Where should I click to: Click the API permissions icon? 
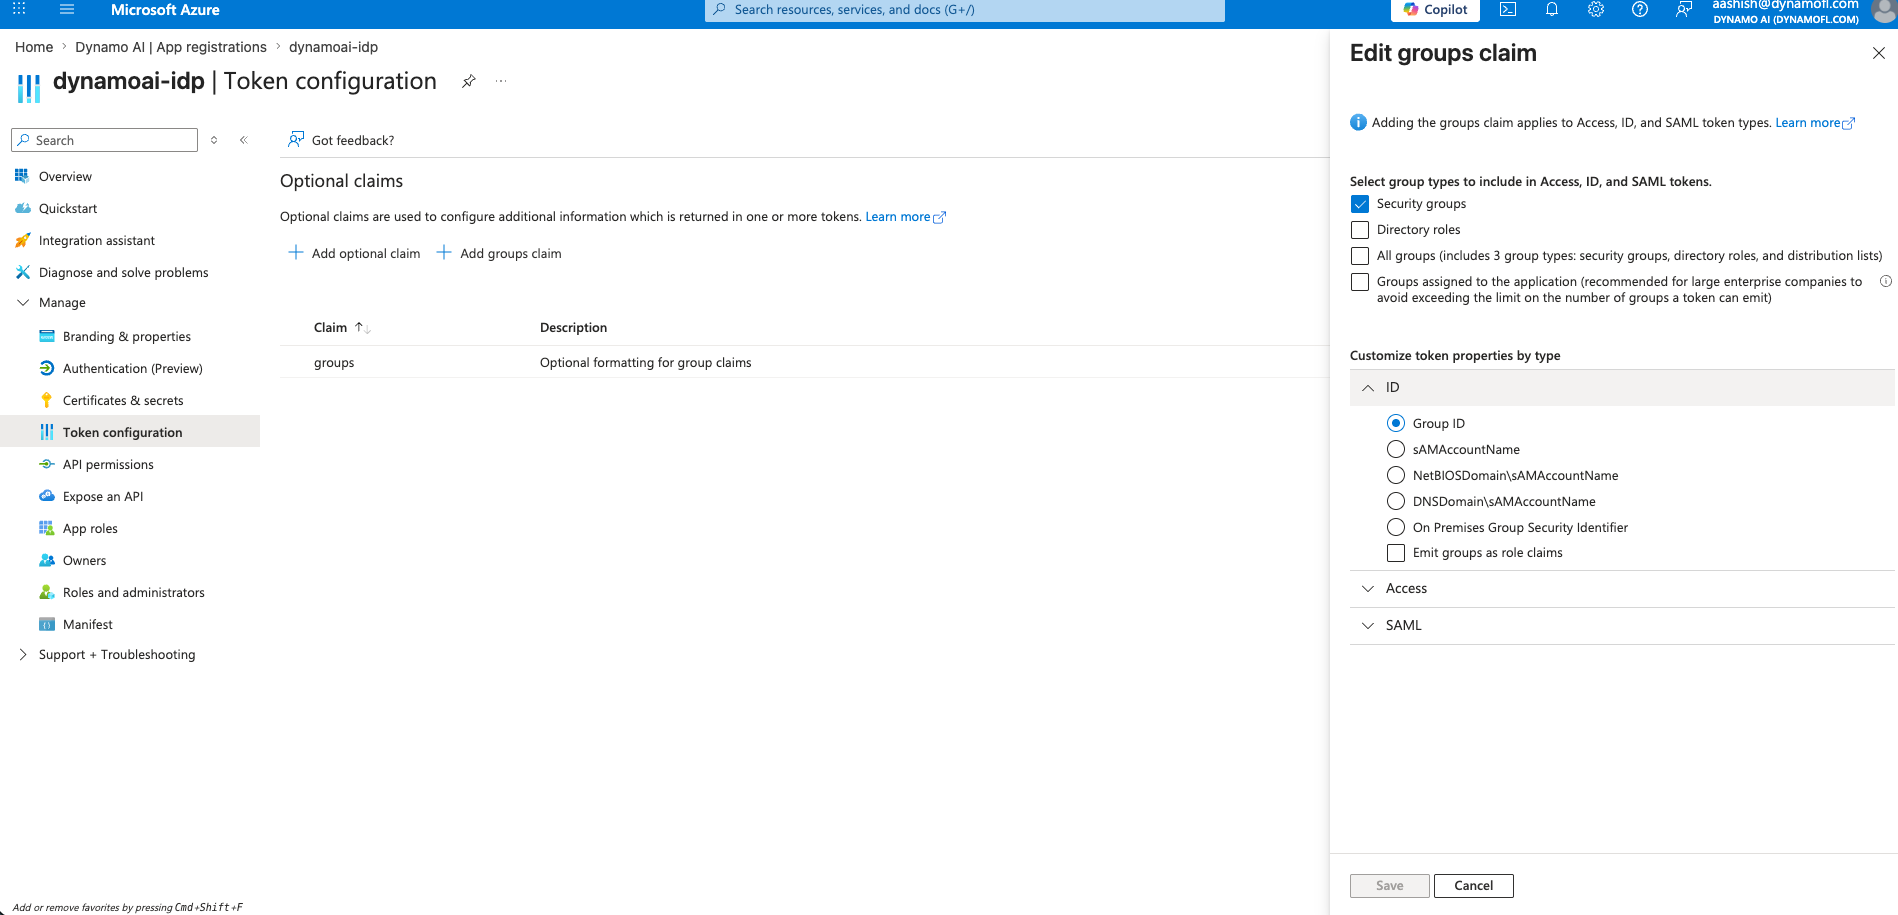click(x=46, y=464)
